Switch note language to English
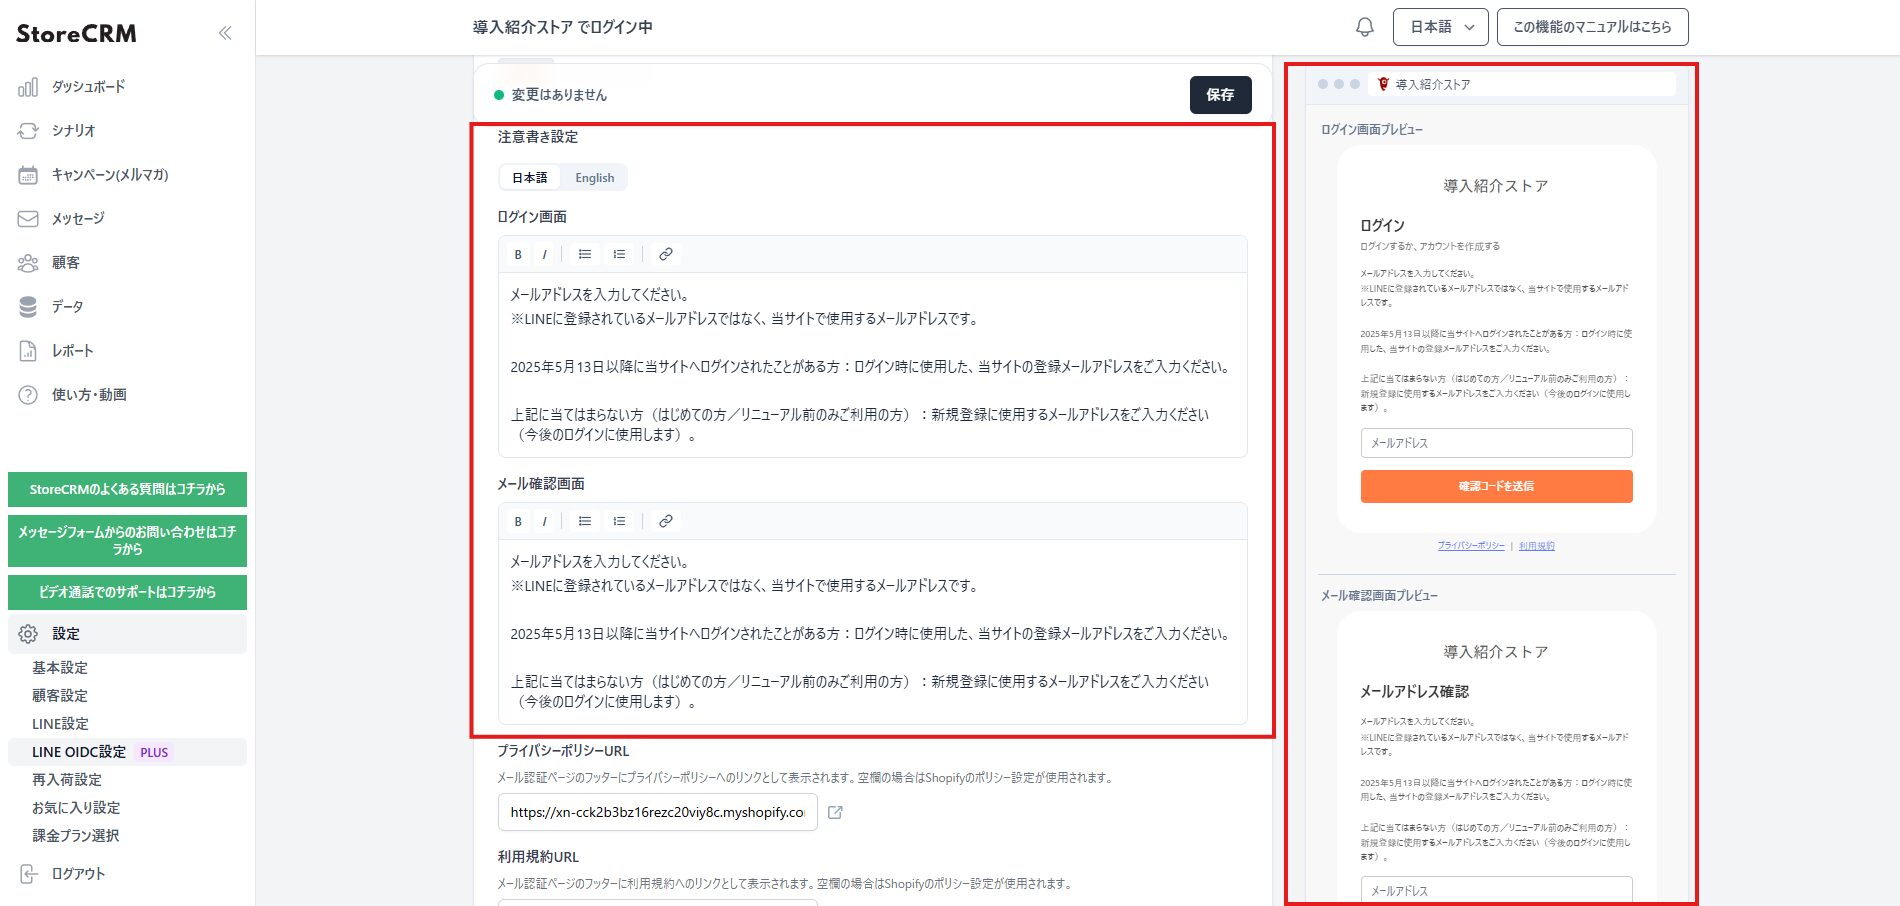 point(594,178)
